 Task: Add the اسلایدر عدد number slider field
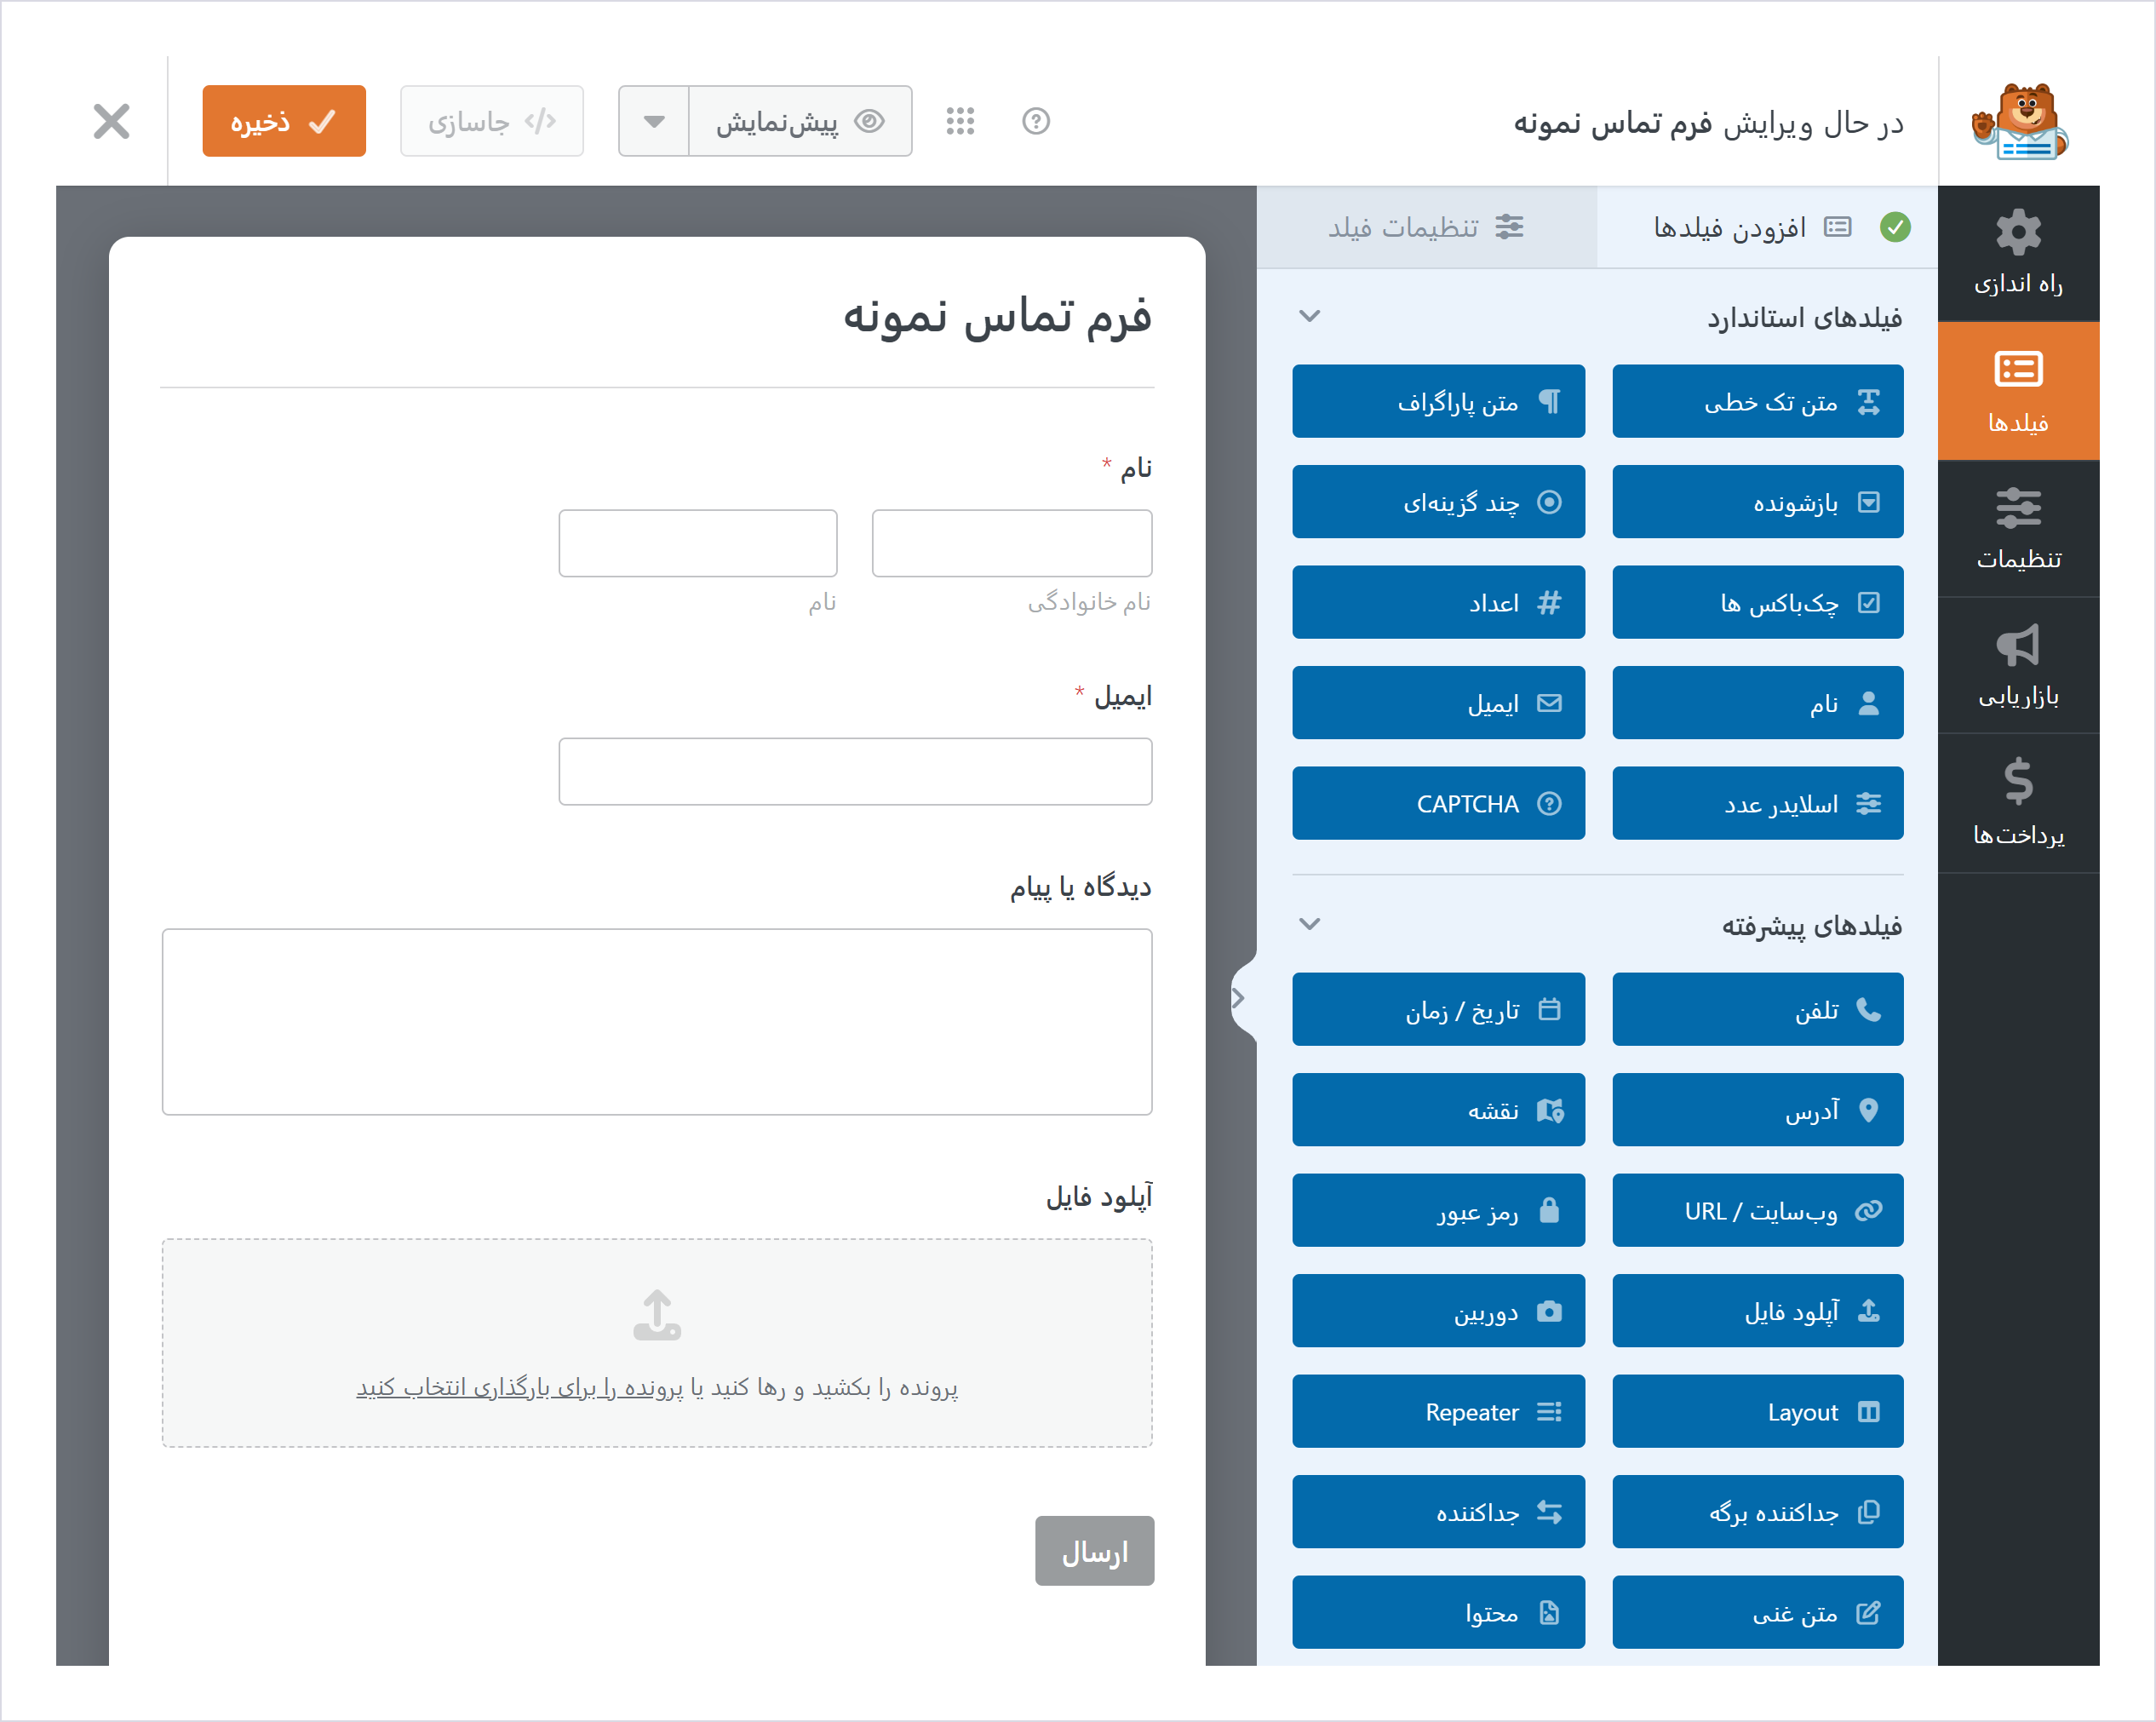[1757, 803]
